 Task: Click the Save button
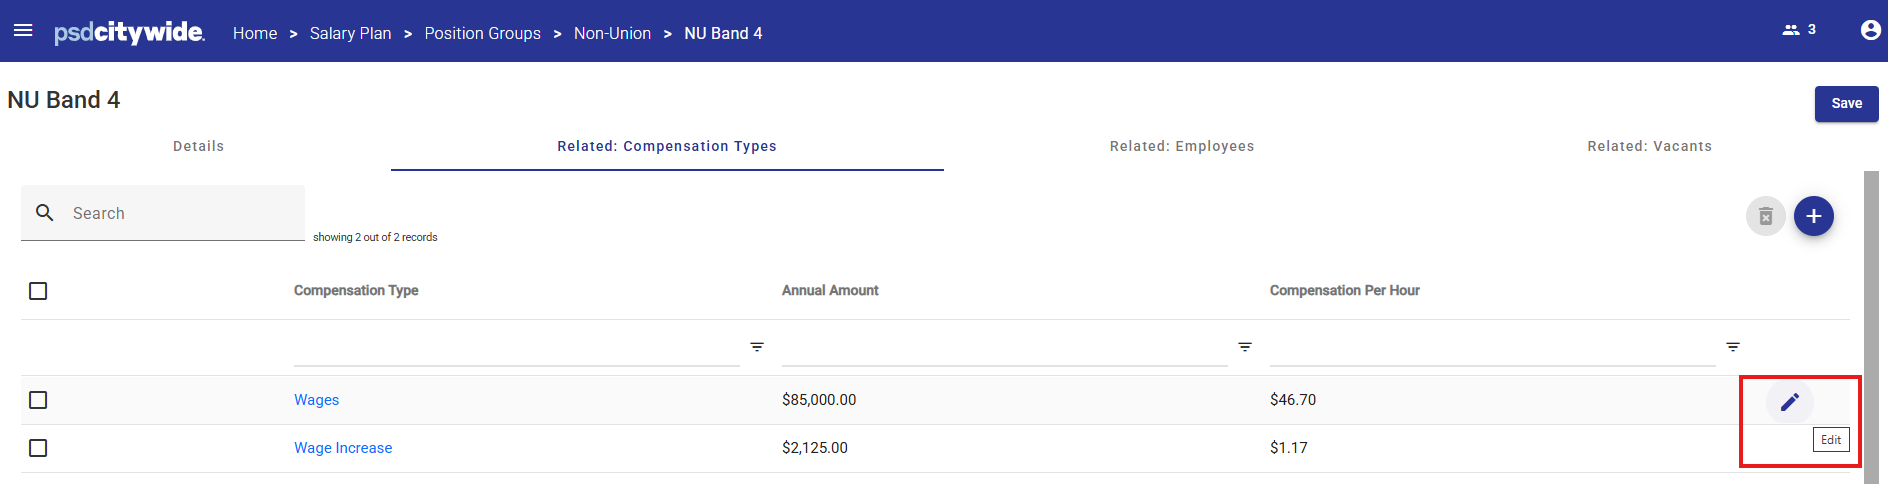(x=1847, y=103)
